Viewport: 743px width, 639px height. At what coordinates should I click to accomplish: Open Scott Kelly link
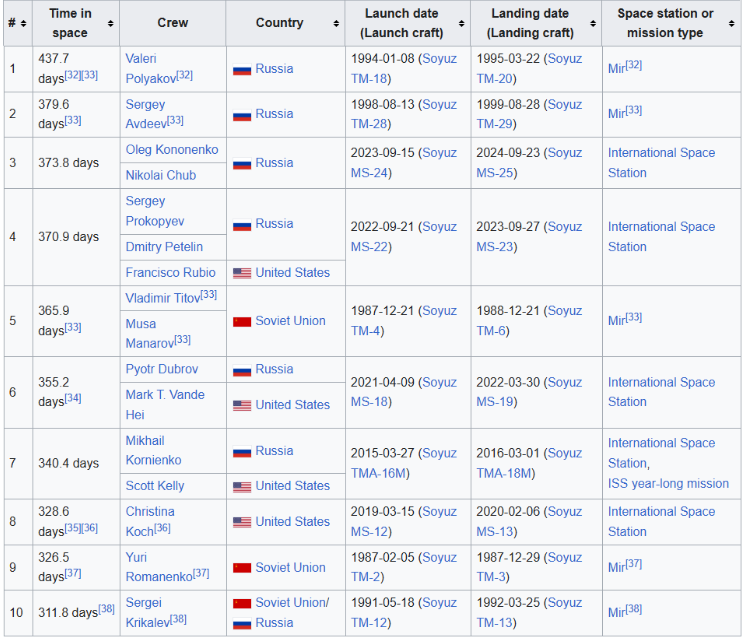154,486
